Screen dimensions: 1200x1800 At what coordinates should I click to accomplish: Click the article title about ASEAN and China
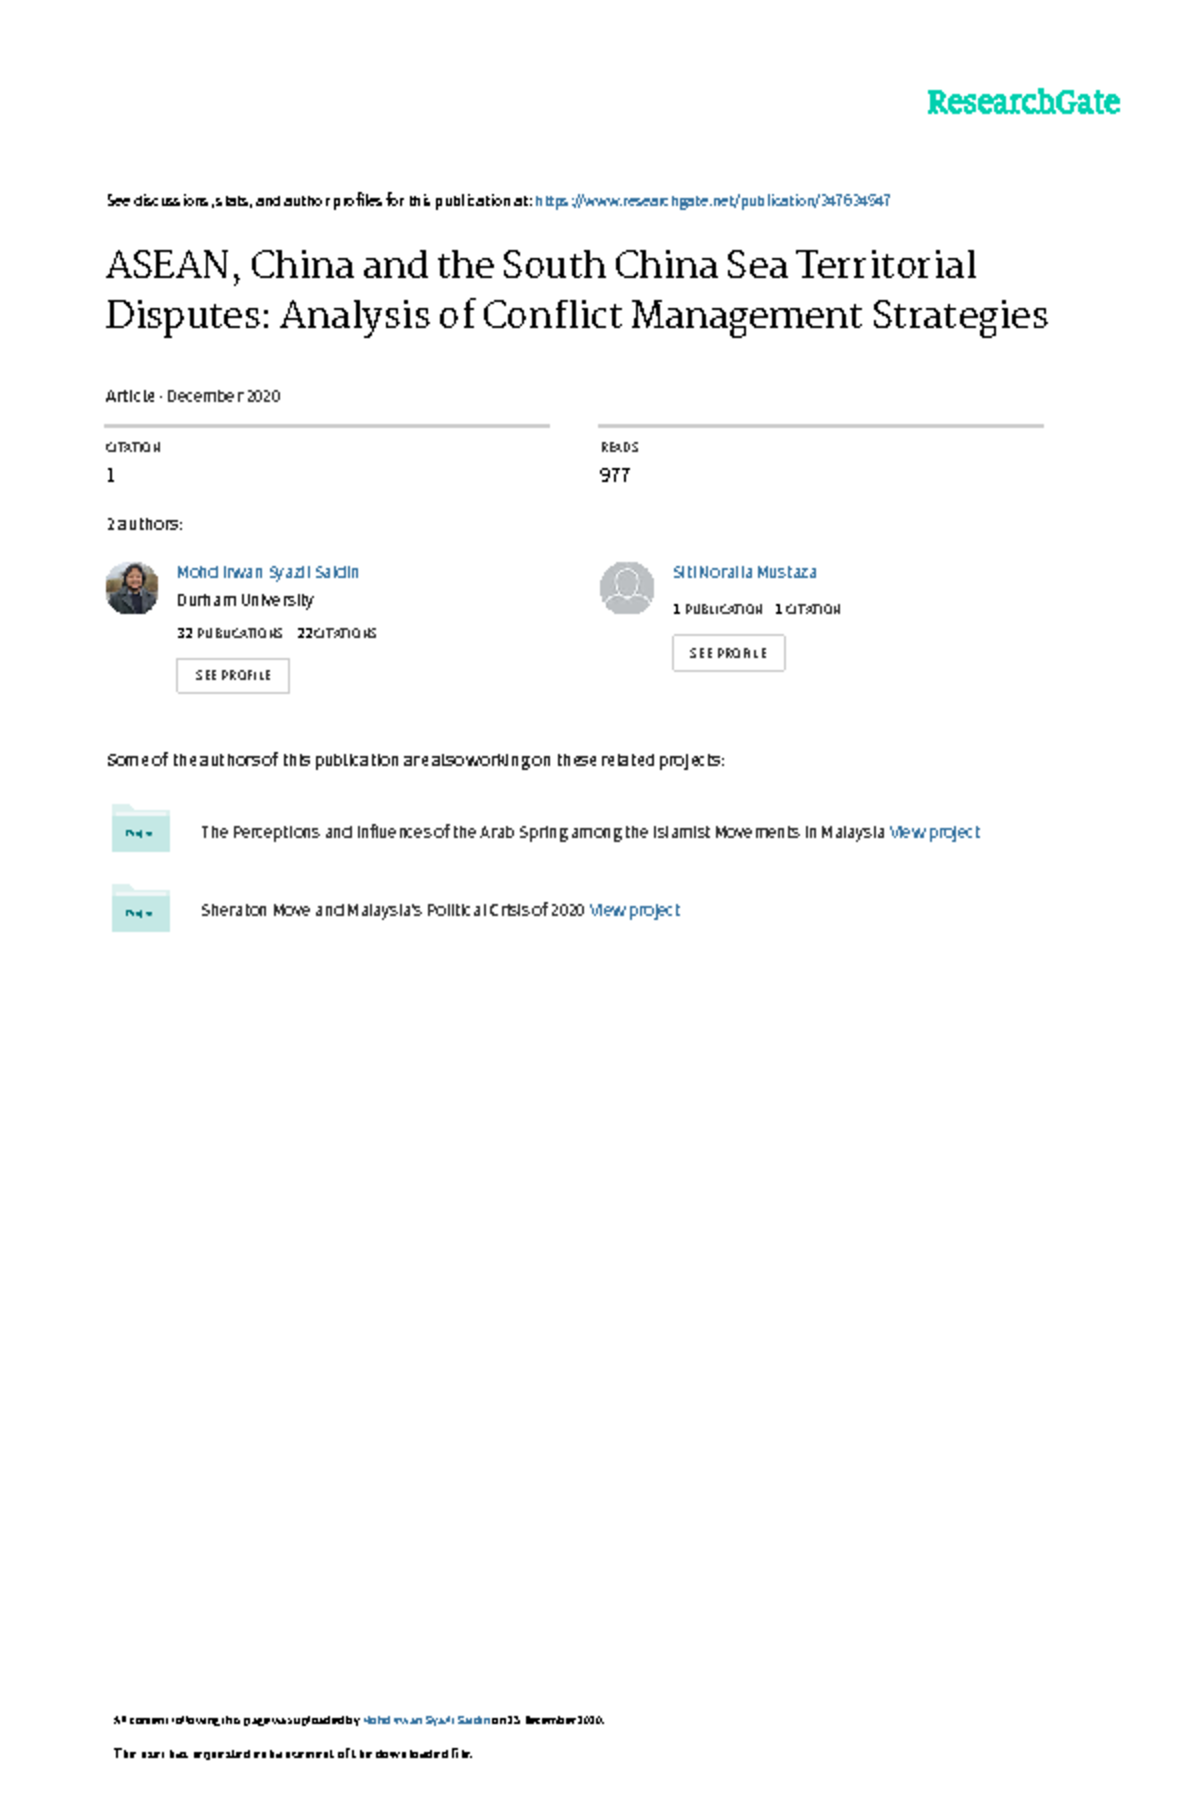[x=576, y=290]
